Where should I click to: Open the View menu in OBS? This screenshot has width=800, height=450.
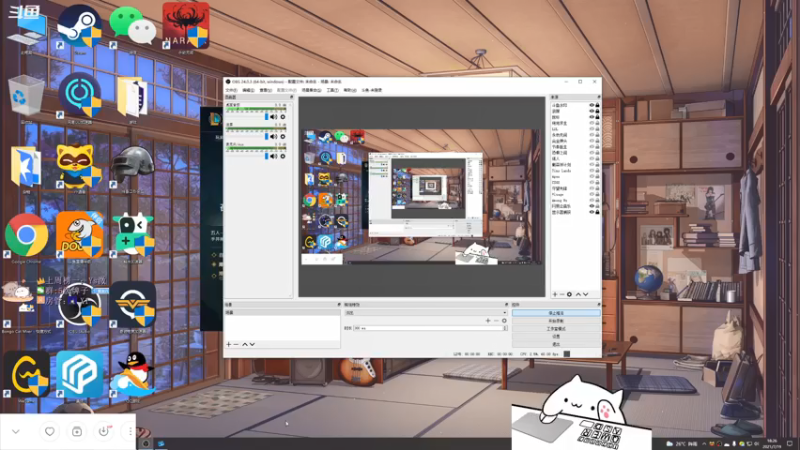pos(265,90)
